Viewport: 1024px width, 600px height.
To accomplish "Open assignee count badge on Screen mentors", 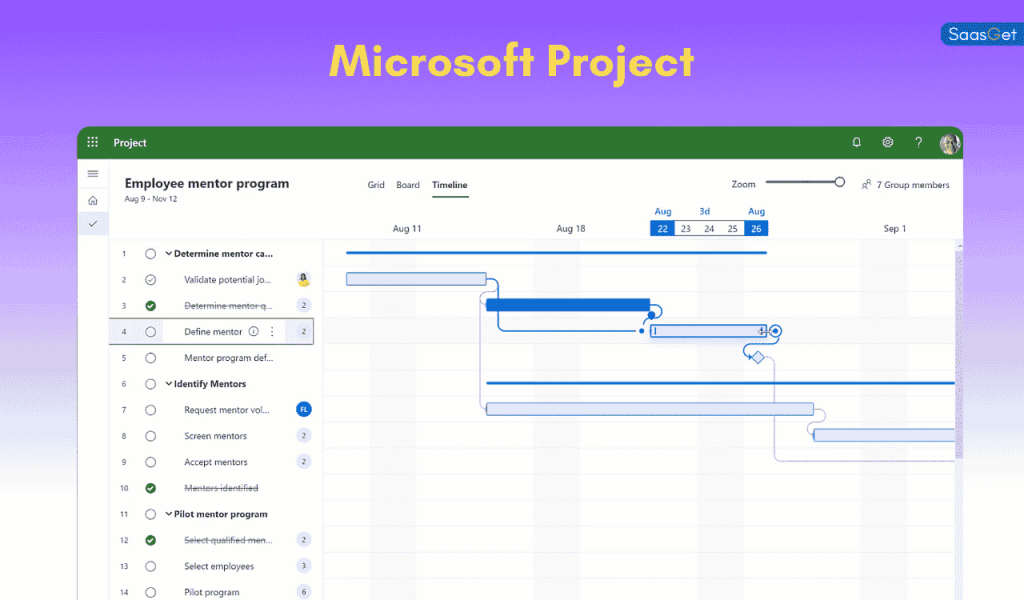I will 304,435.
